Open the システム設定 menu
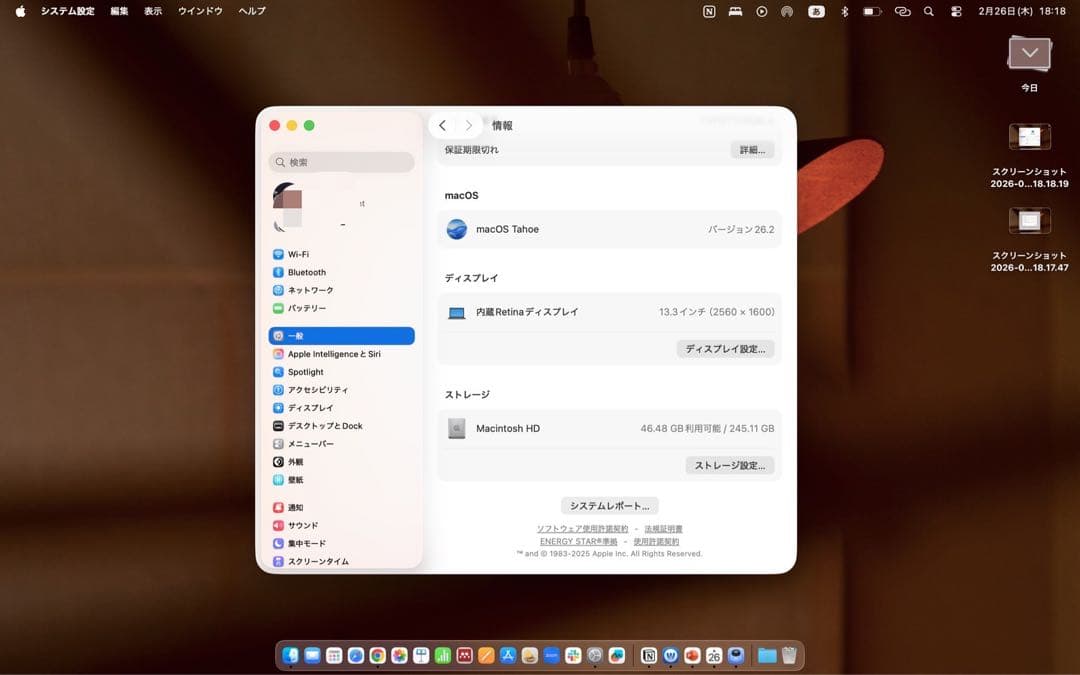 [x=68, y=11]
